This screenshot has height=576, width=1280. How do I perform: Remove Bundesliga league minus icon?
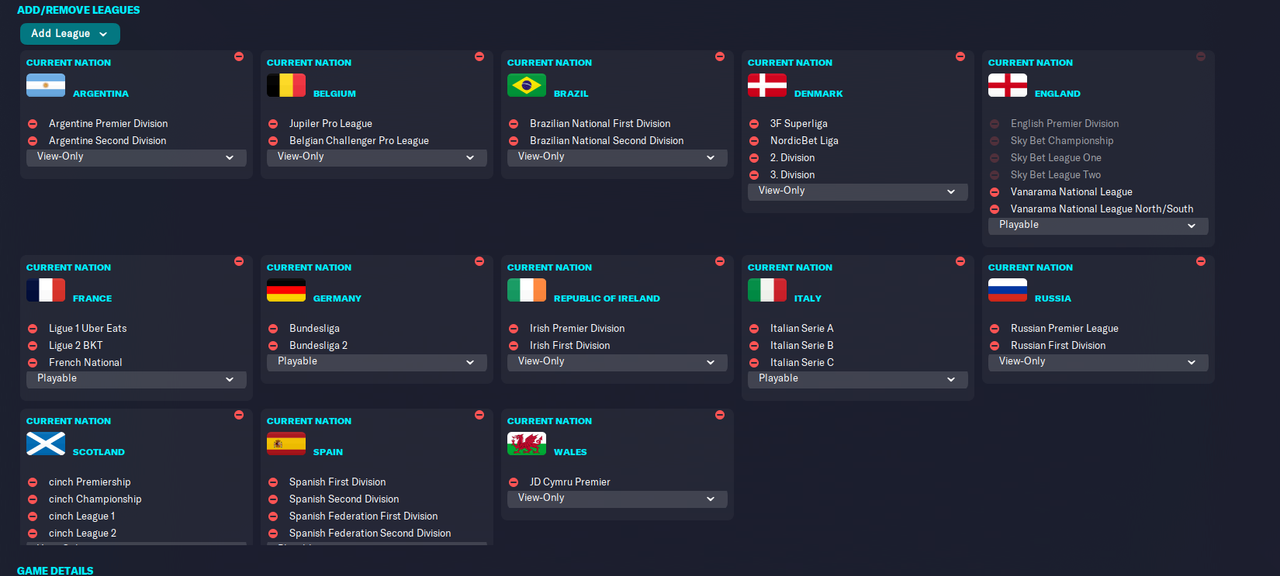(273, 329)
